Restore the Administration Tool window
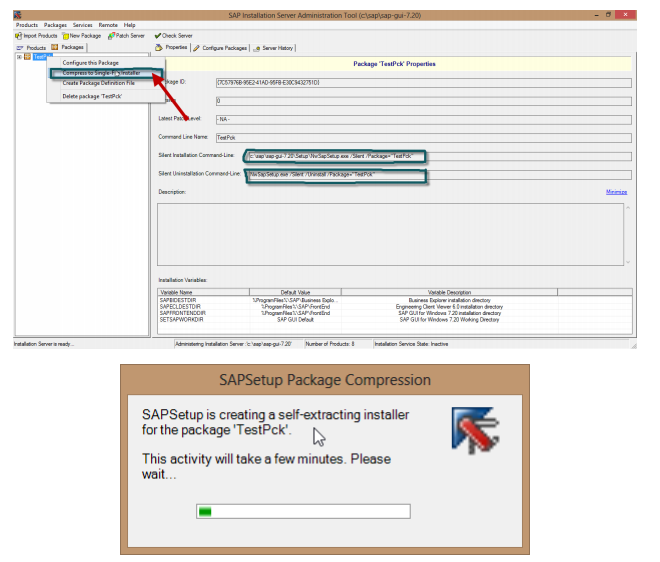 (x=608, y=15)
